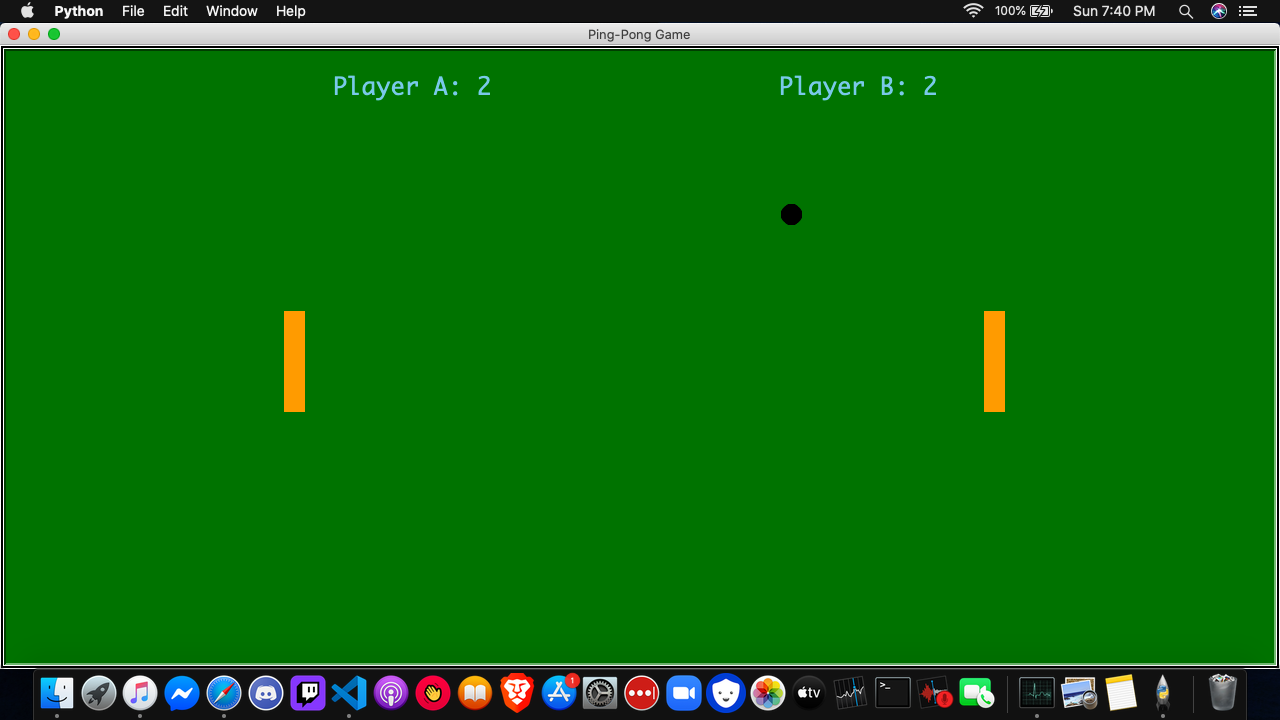Launch Twitch from the dock
Screen dimensions: 1280x720
[x=308, y=692]
